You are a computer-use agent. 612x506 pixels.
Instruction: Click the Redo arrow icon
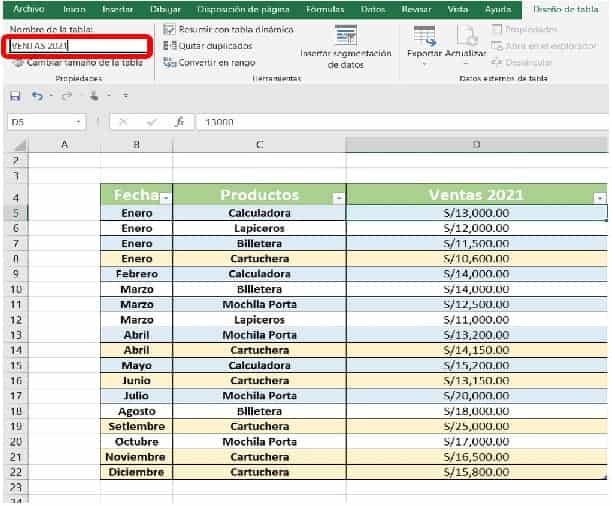click(66, 96)
